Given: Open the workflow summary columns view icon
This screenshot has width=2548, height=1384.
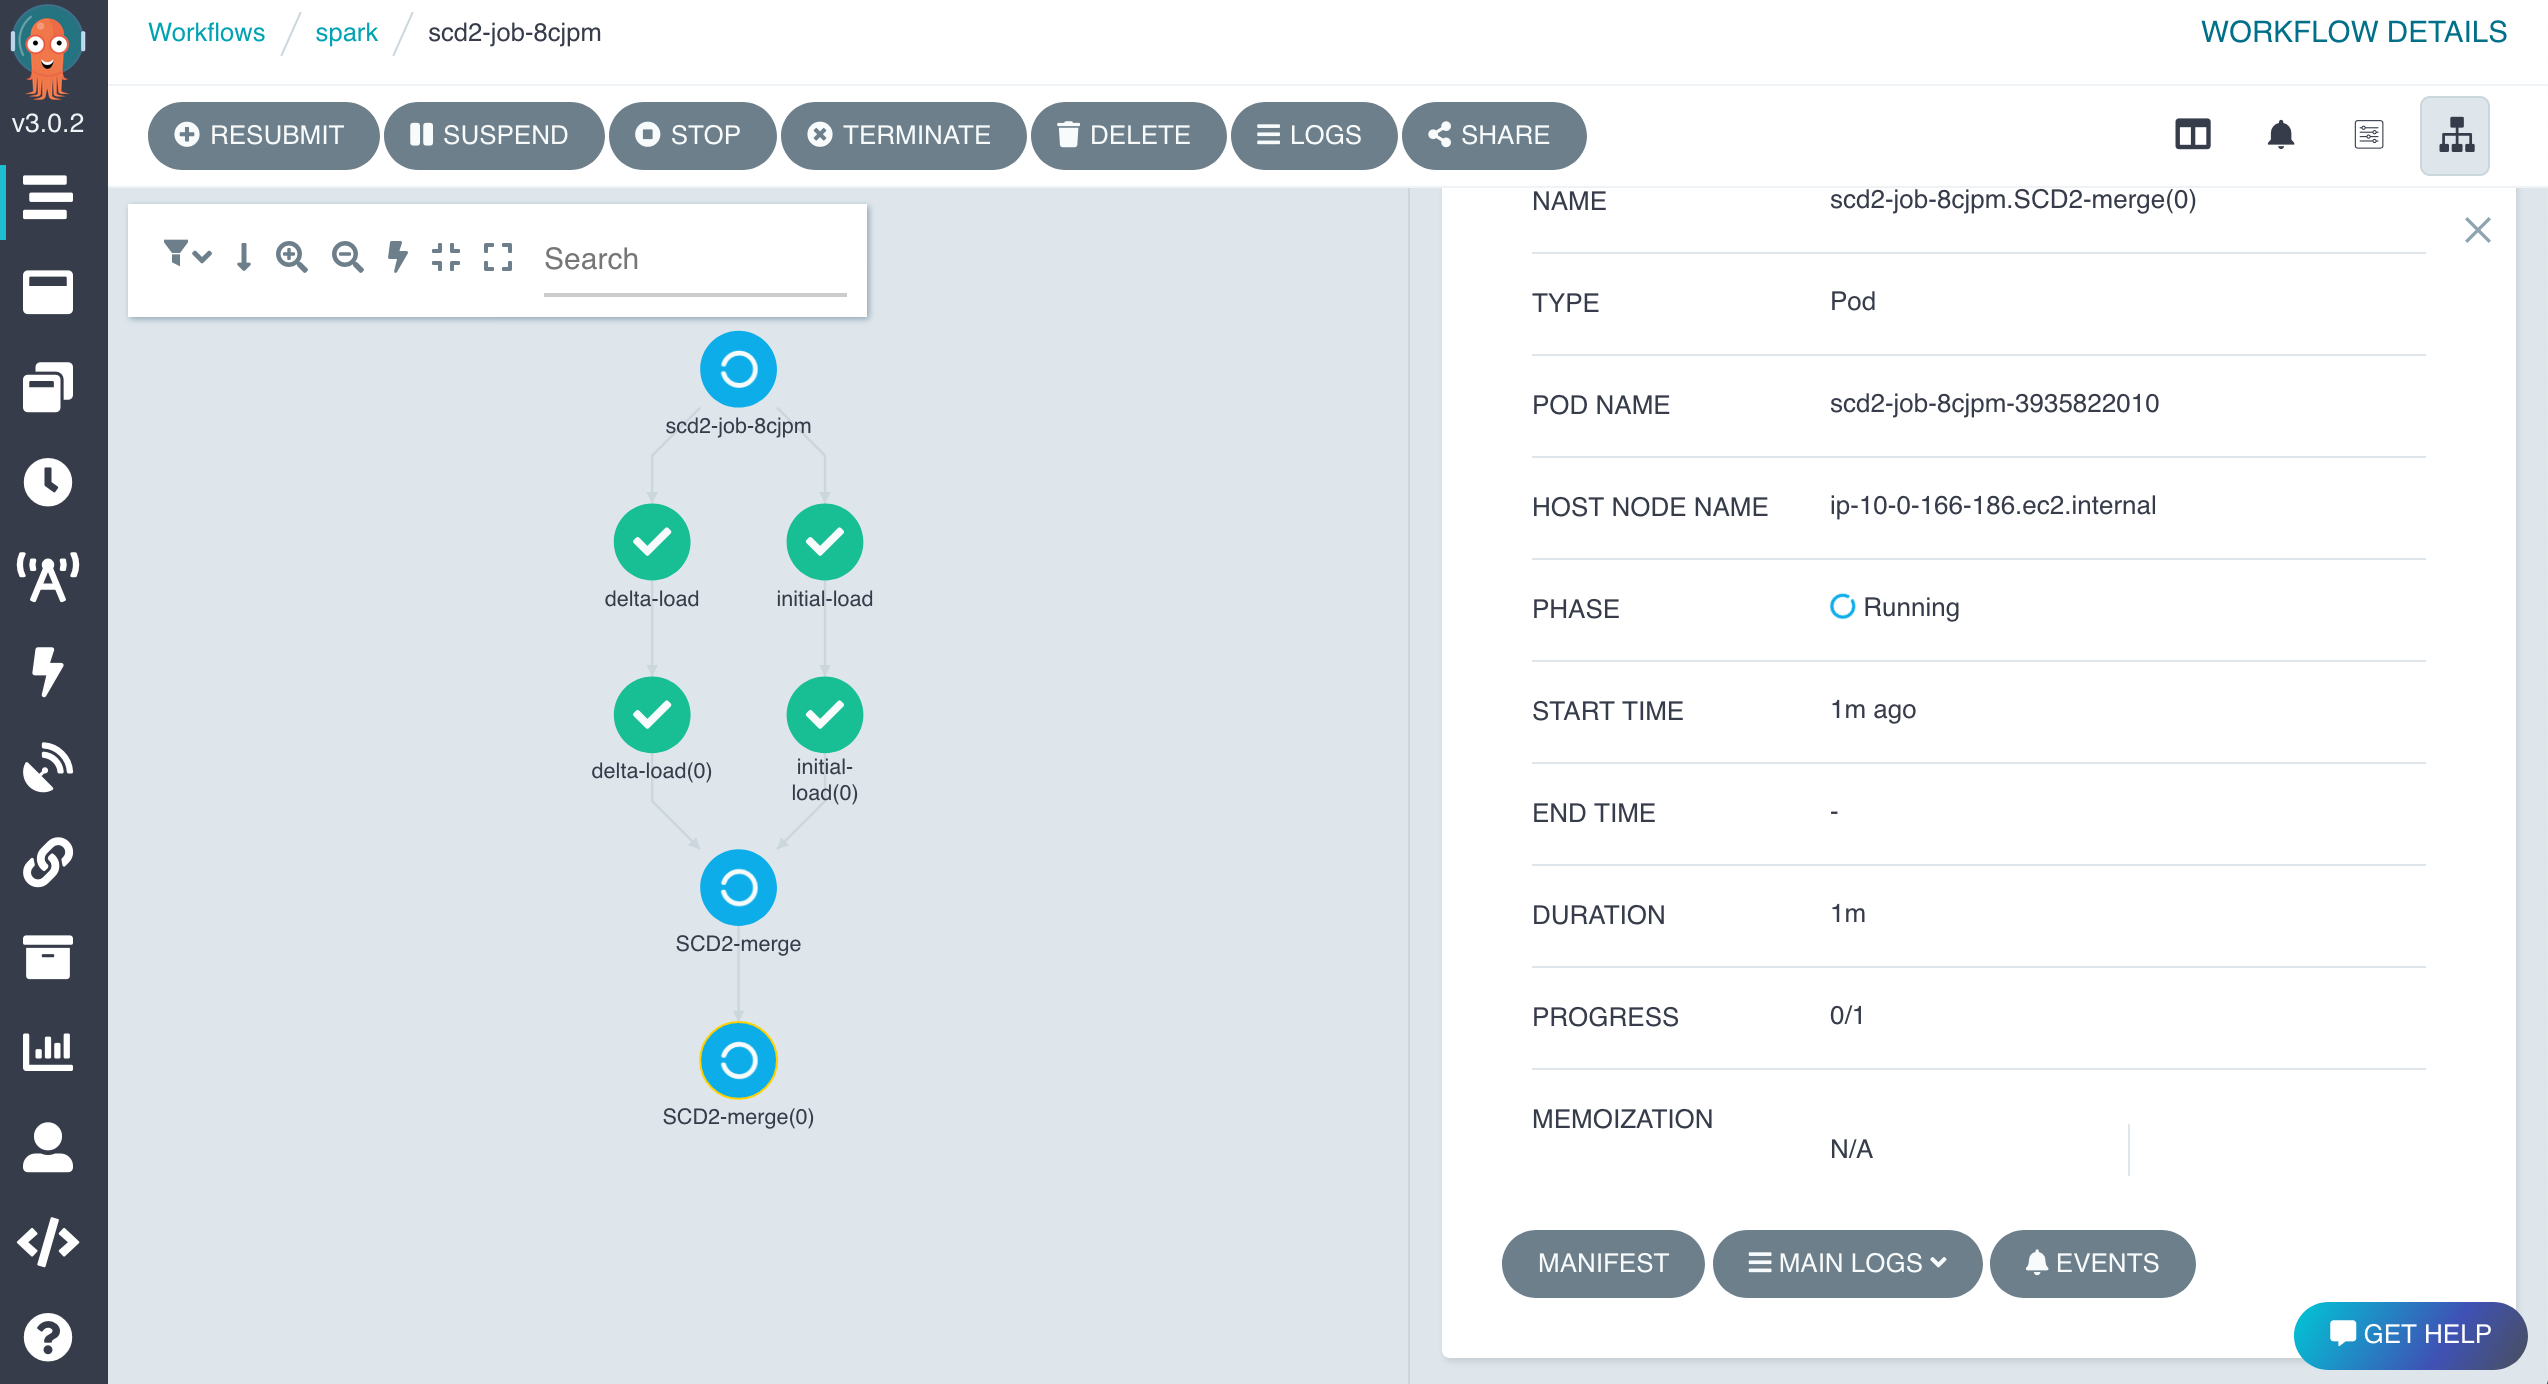Looking at the screenshot, I should 2193,135.
